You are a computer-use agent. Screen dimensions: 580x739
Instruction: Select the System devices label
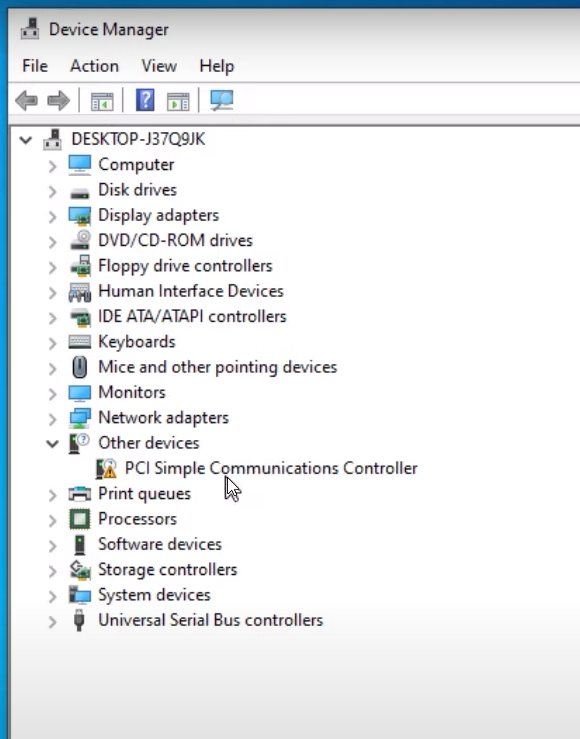[154, 595]
